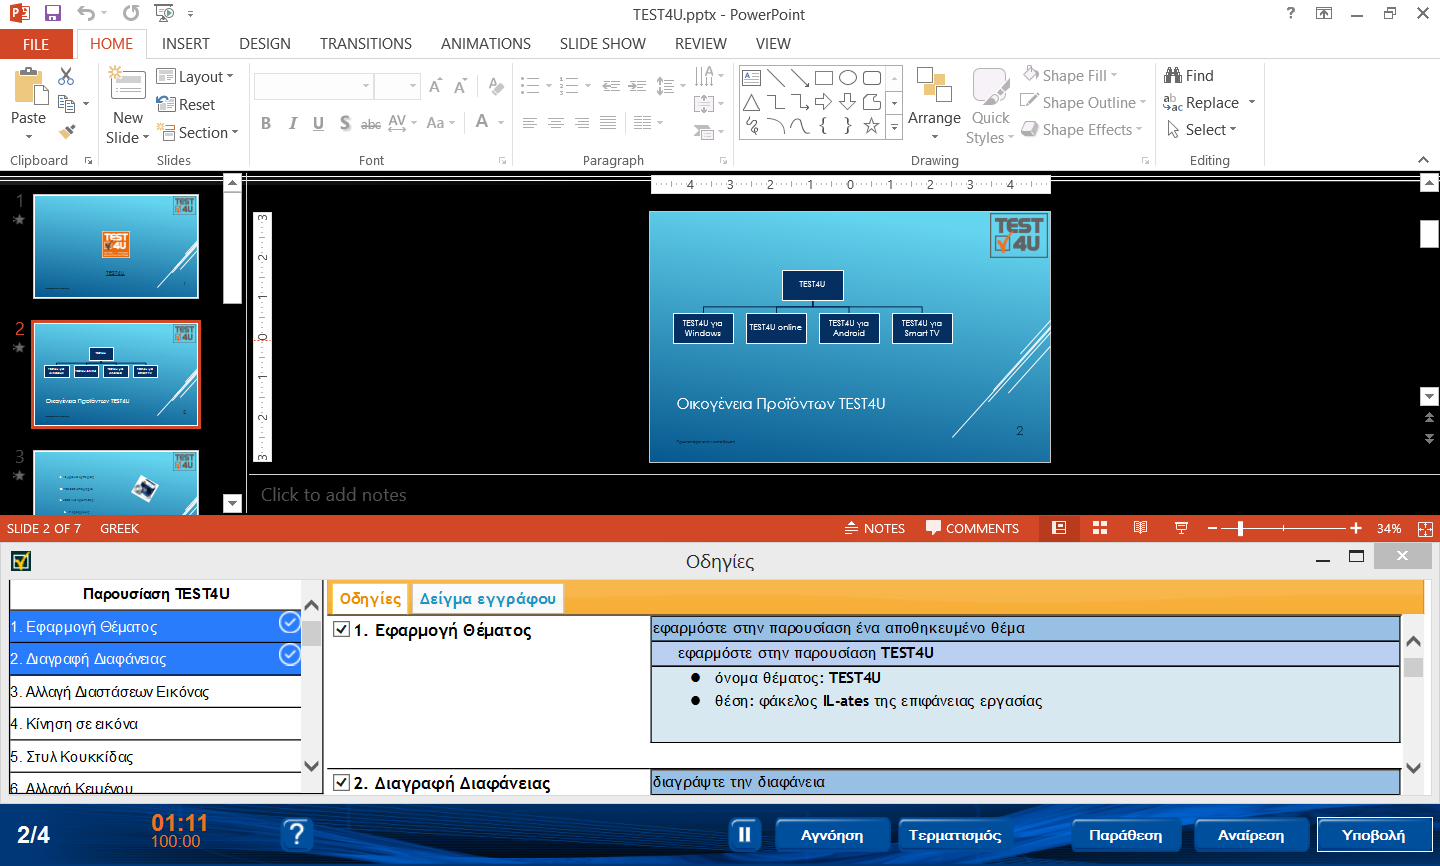Click to add notes field

tap(334, 495)
